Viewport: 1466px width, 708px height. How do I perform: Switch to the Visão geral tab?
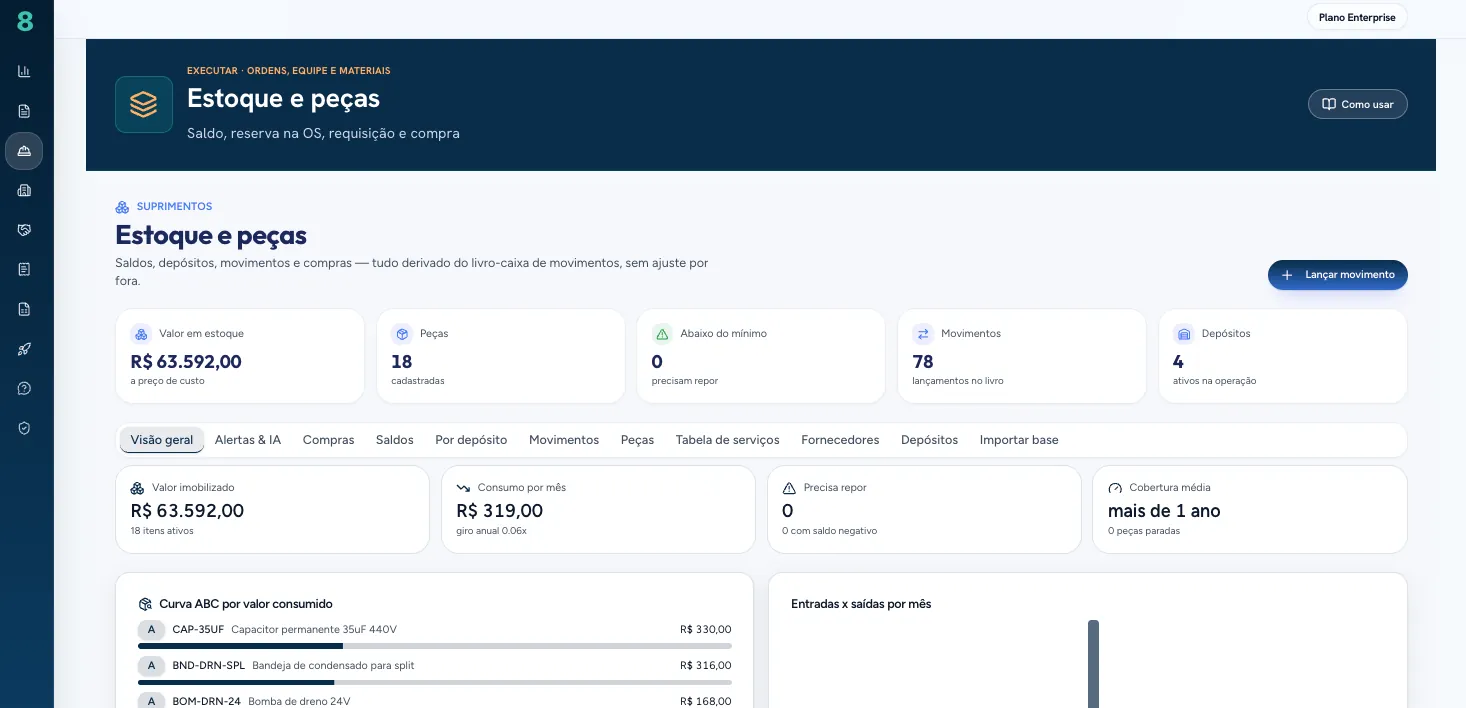click(162, 440)
